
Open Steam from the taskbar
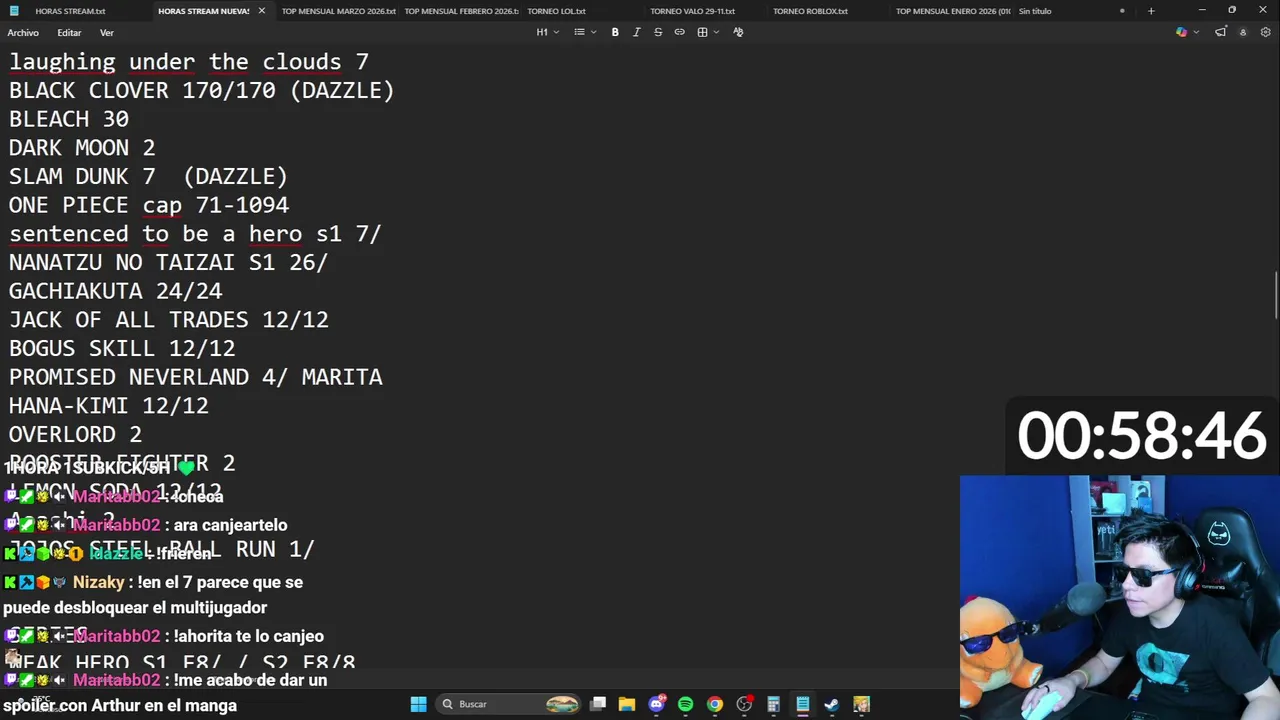pos(832,704)
